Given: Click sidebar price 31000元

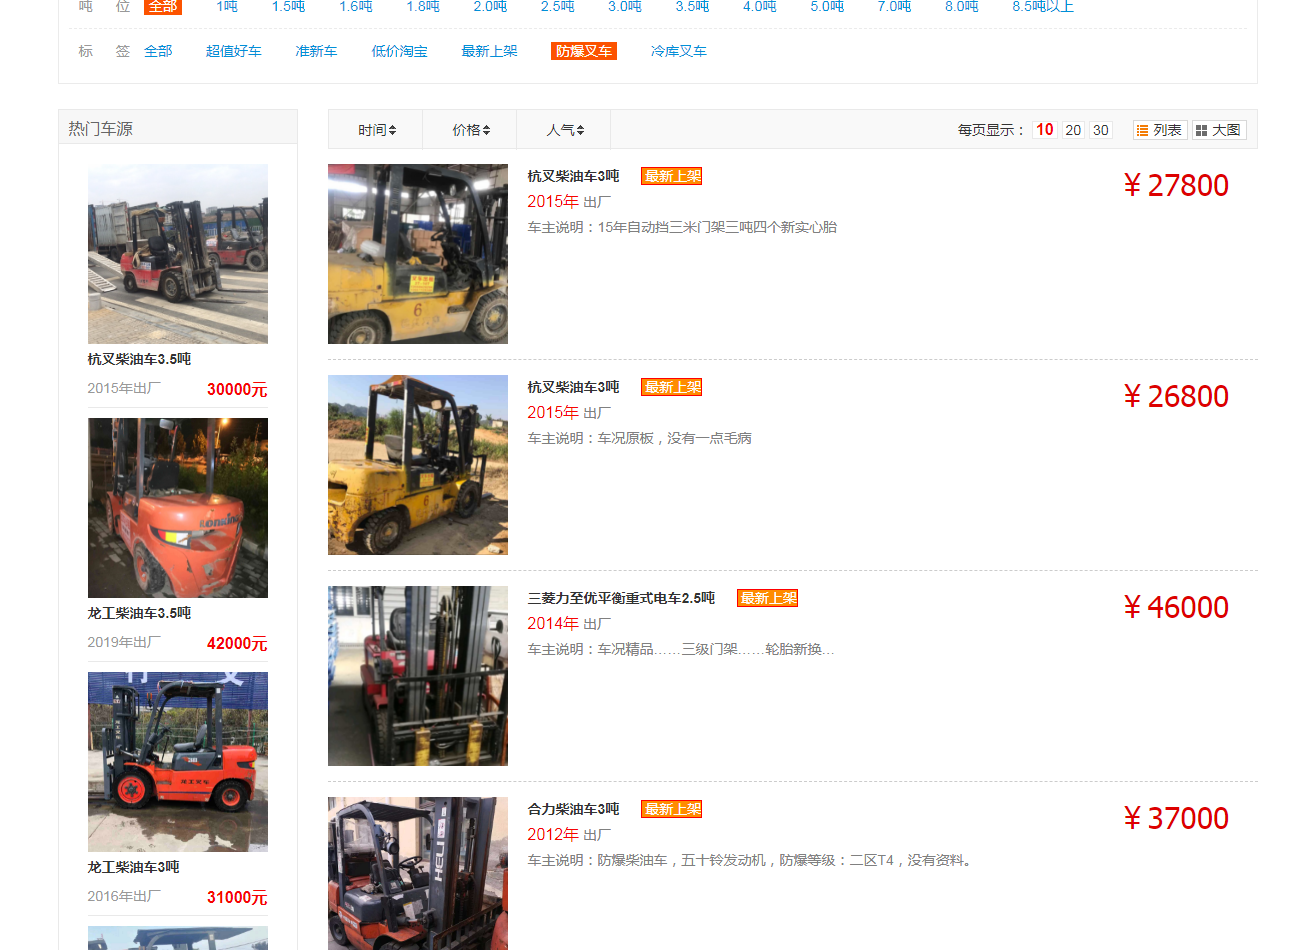Looking at the screenshot, I should 237,898.
